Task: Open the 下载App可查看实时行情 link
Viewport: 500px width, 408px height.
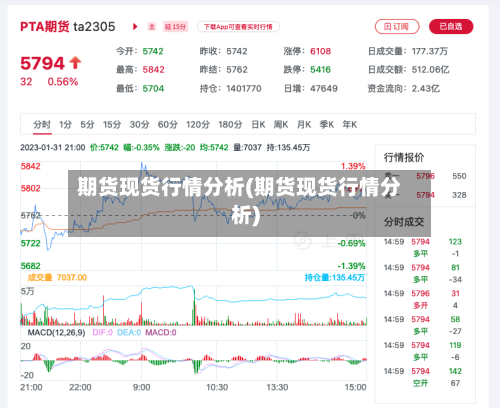Action: tap(238, 27)
